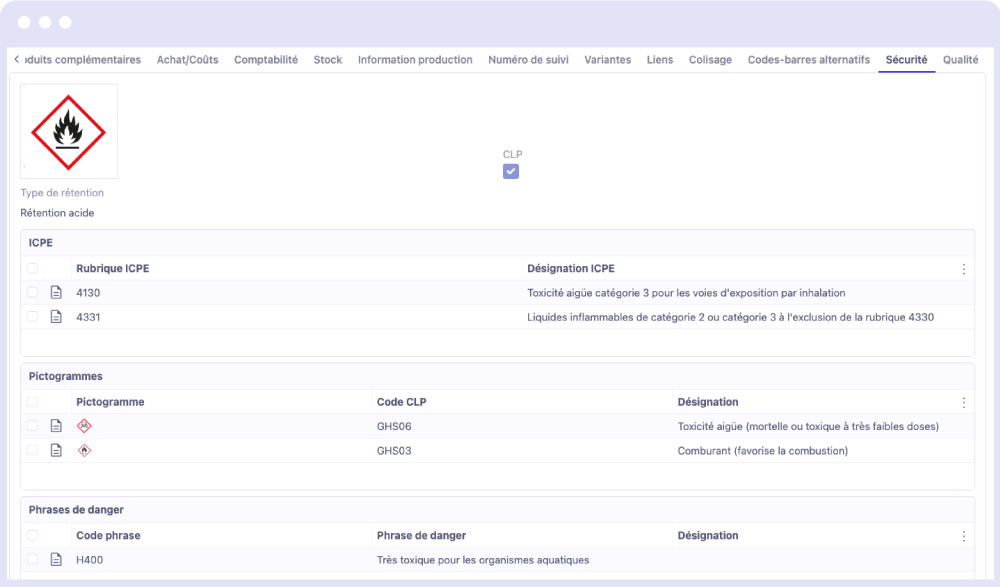Viewport: 1000px width, 587px height.
Task: Sort by Code CLP column header
Action: 403,402
